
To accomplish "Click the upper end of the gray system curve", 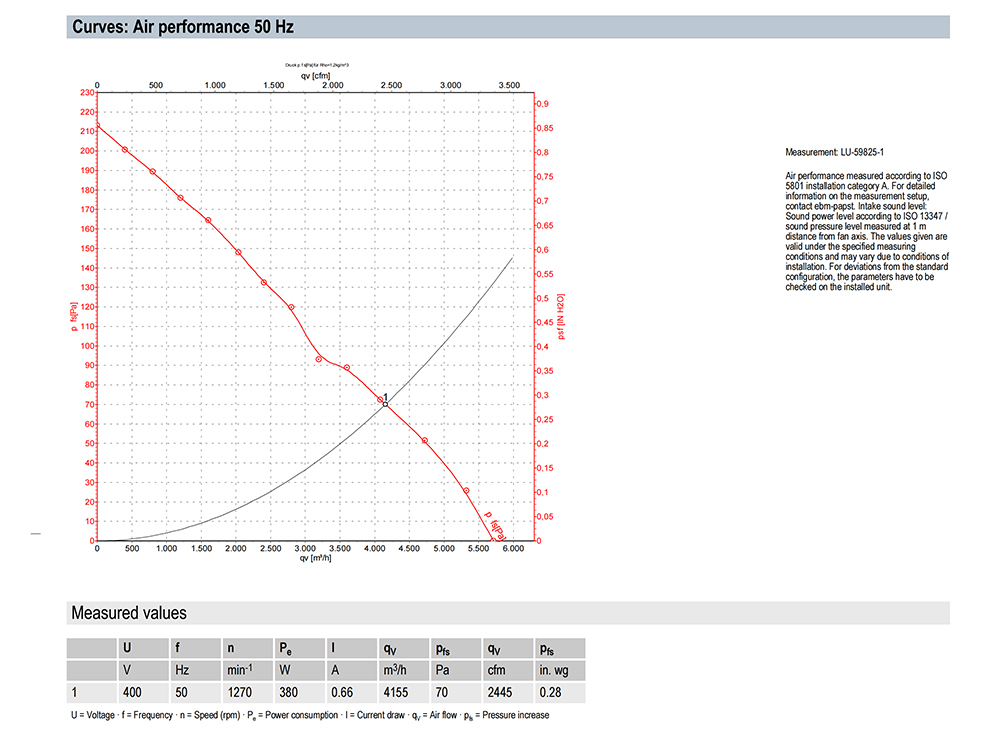I will [512, 258].
